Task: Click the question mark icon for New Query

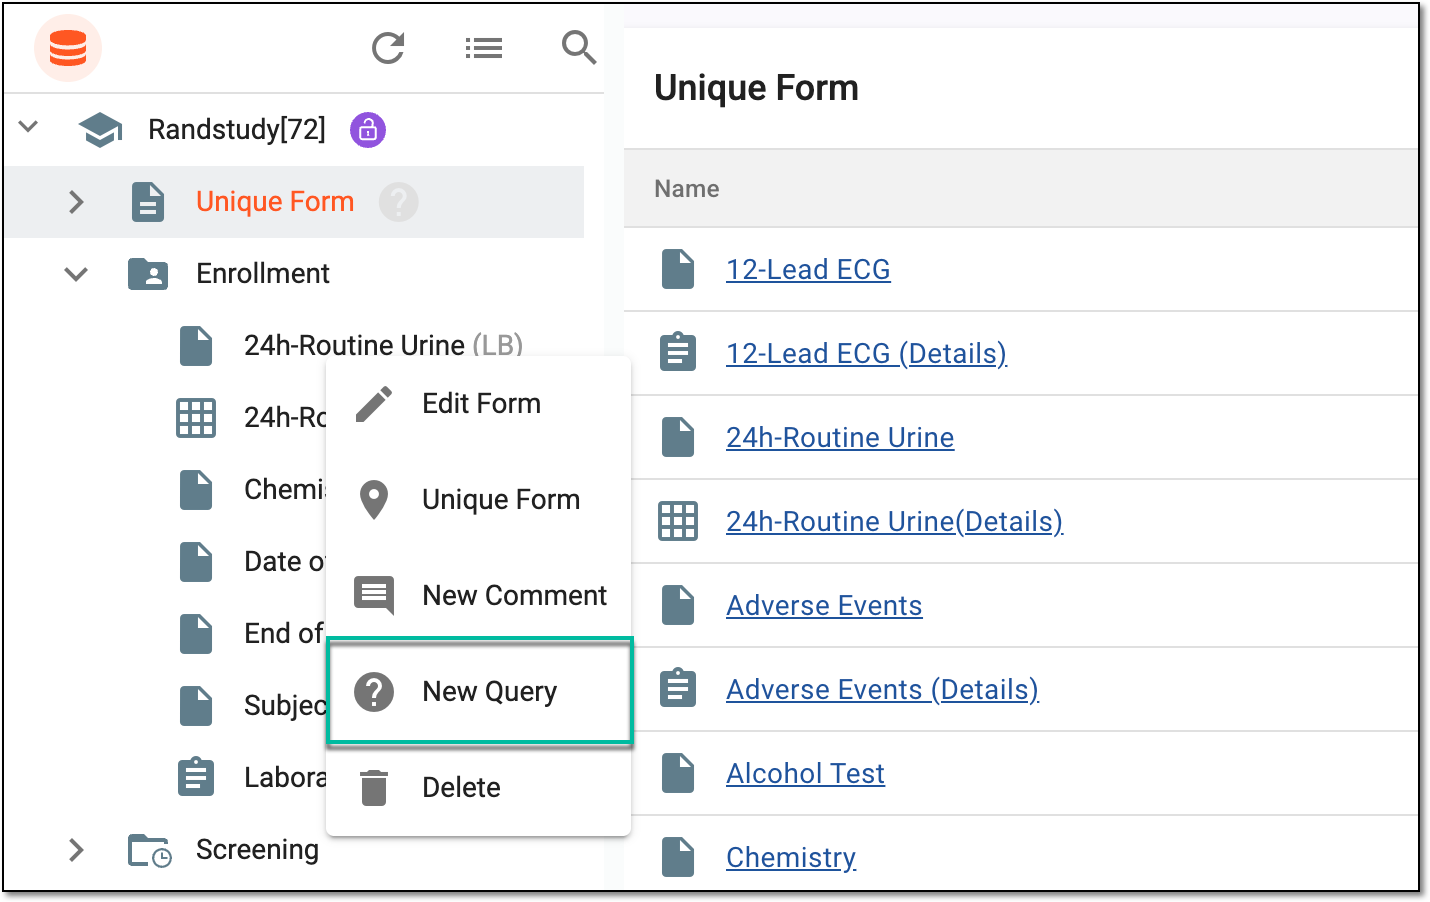Action: [374, 691]
